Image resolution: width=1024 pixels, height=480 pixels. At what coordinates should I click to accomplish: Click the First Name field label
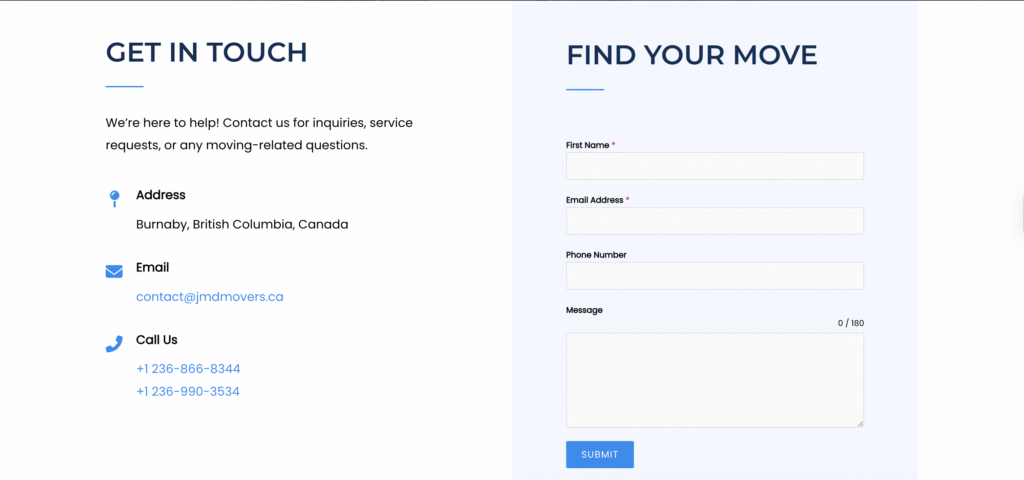click(x=588, y=145)
